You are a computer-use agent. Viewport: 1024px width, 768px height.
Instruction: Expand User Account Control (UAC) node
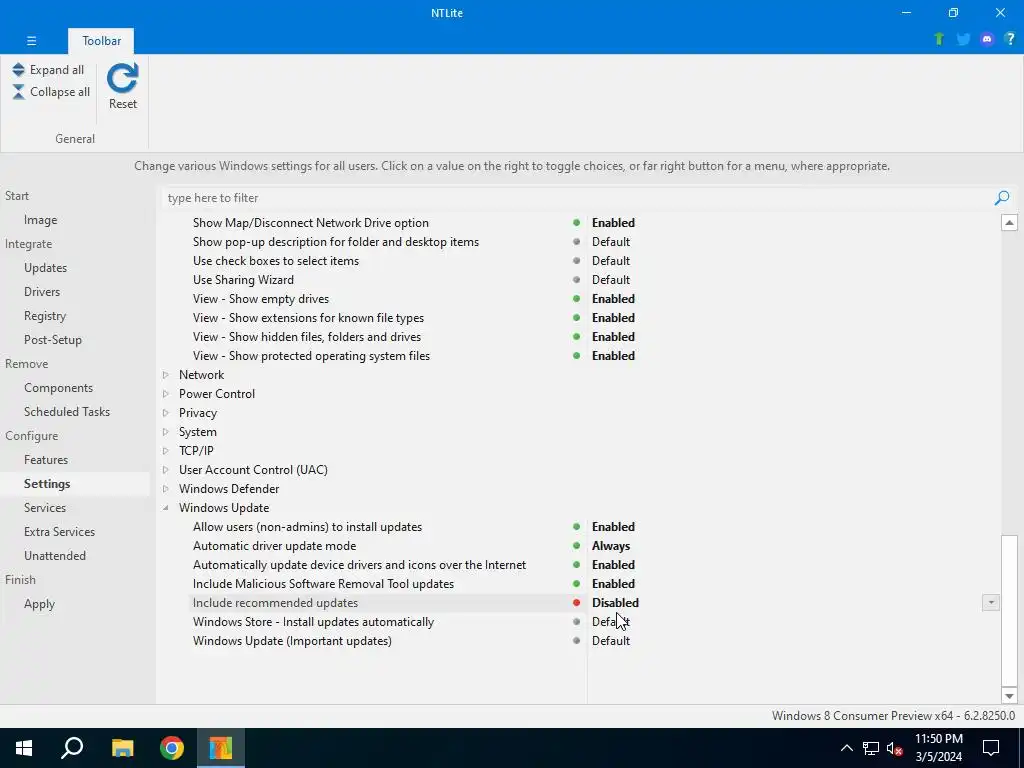click(166, 470)
